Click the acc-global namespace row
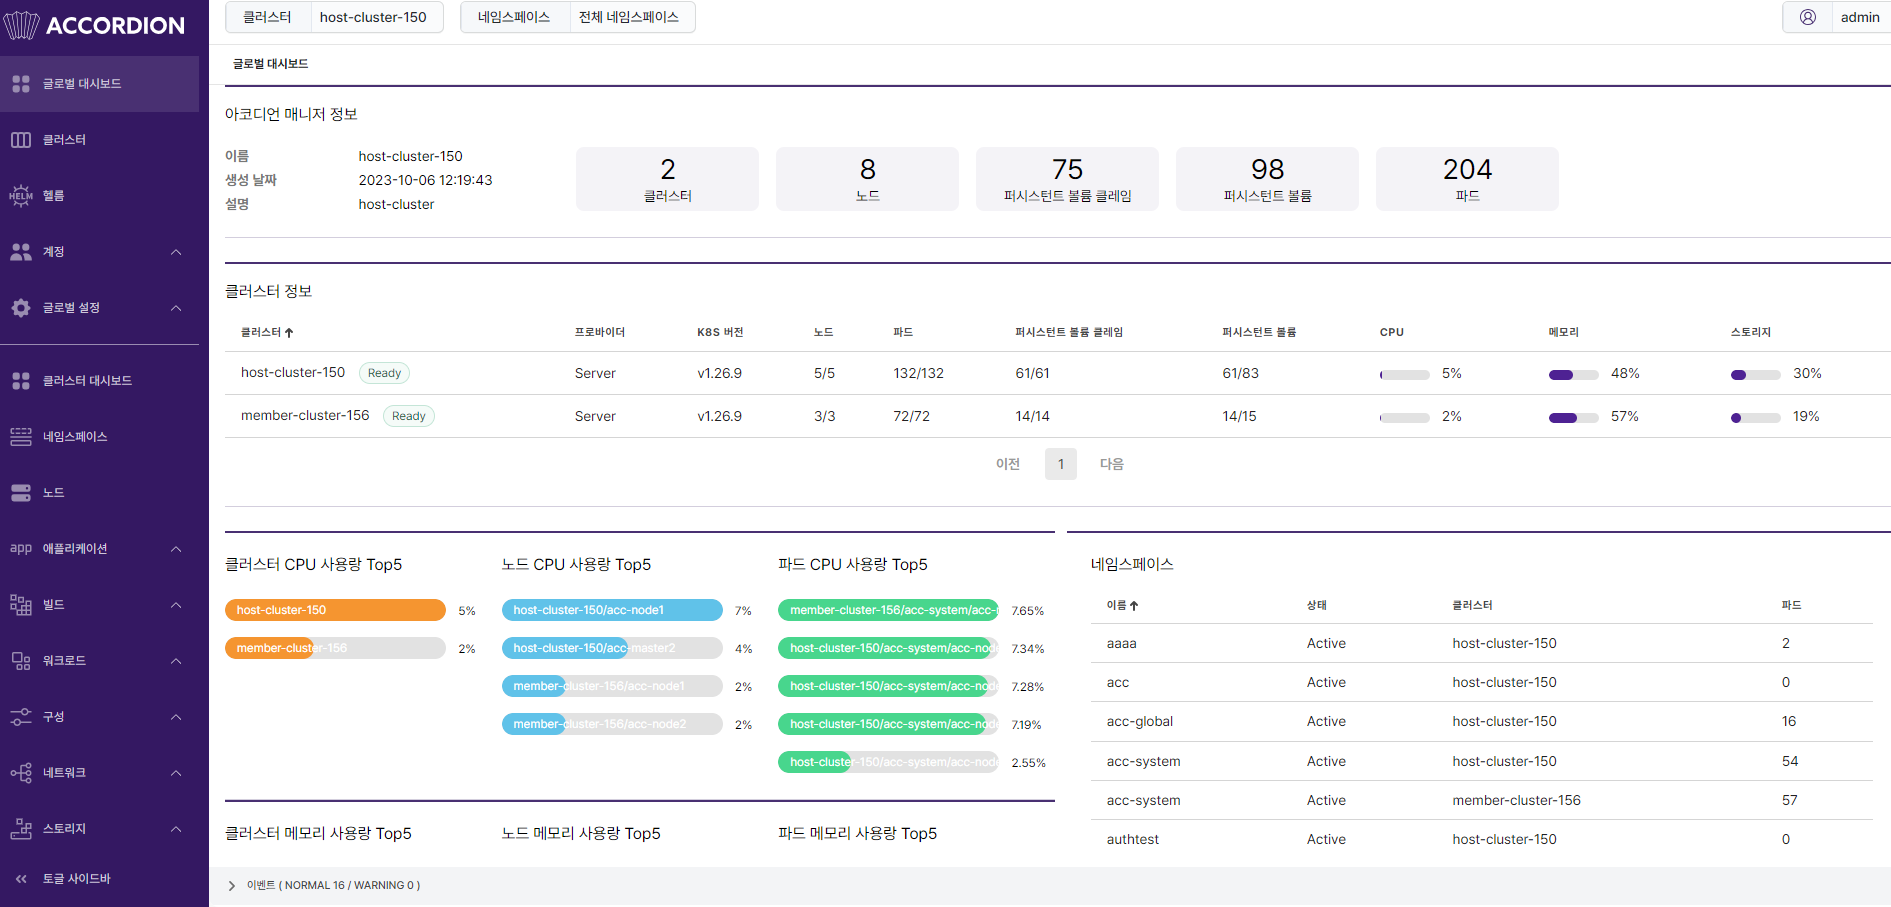The height and width of the screenshot is (907, 1891). pyautogui.click(x=1481, y=721)
